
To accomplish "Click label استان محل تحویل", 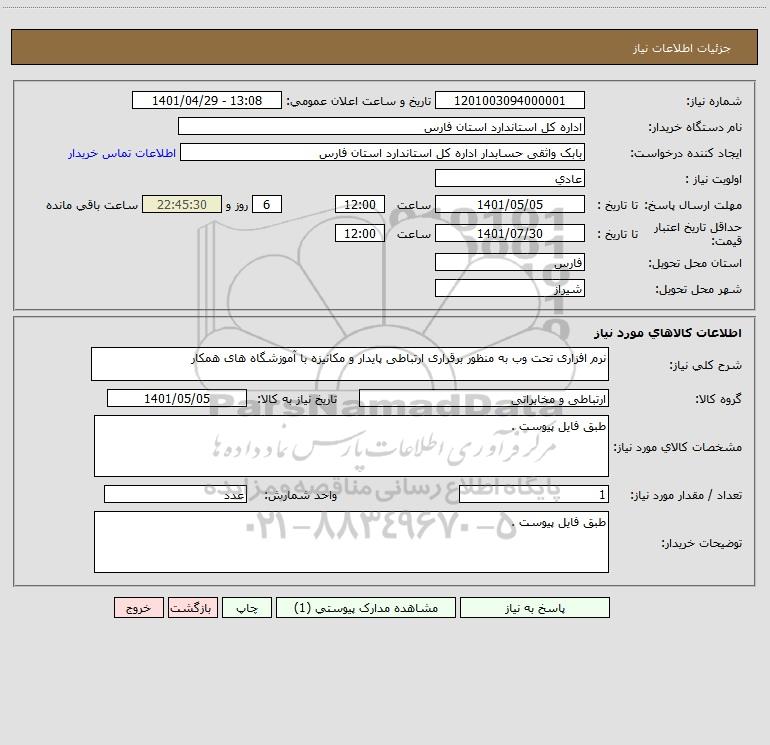I will tap(695, 263).
